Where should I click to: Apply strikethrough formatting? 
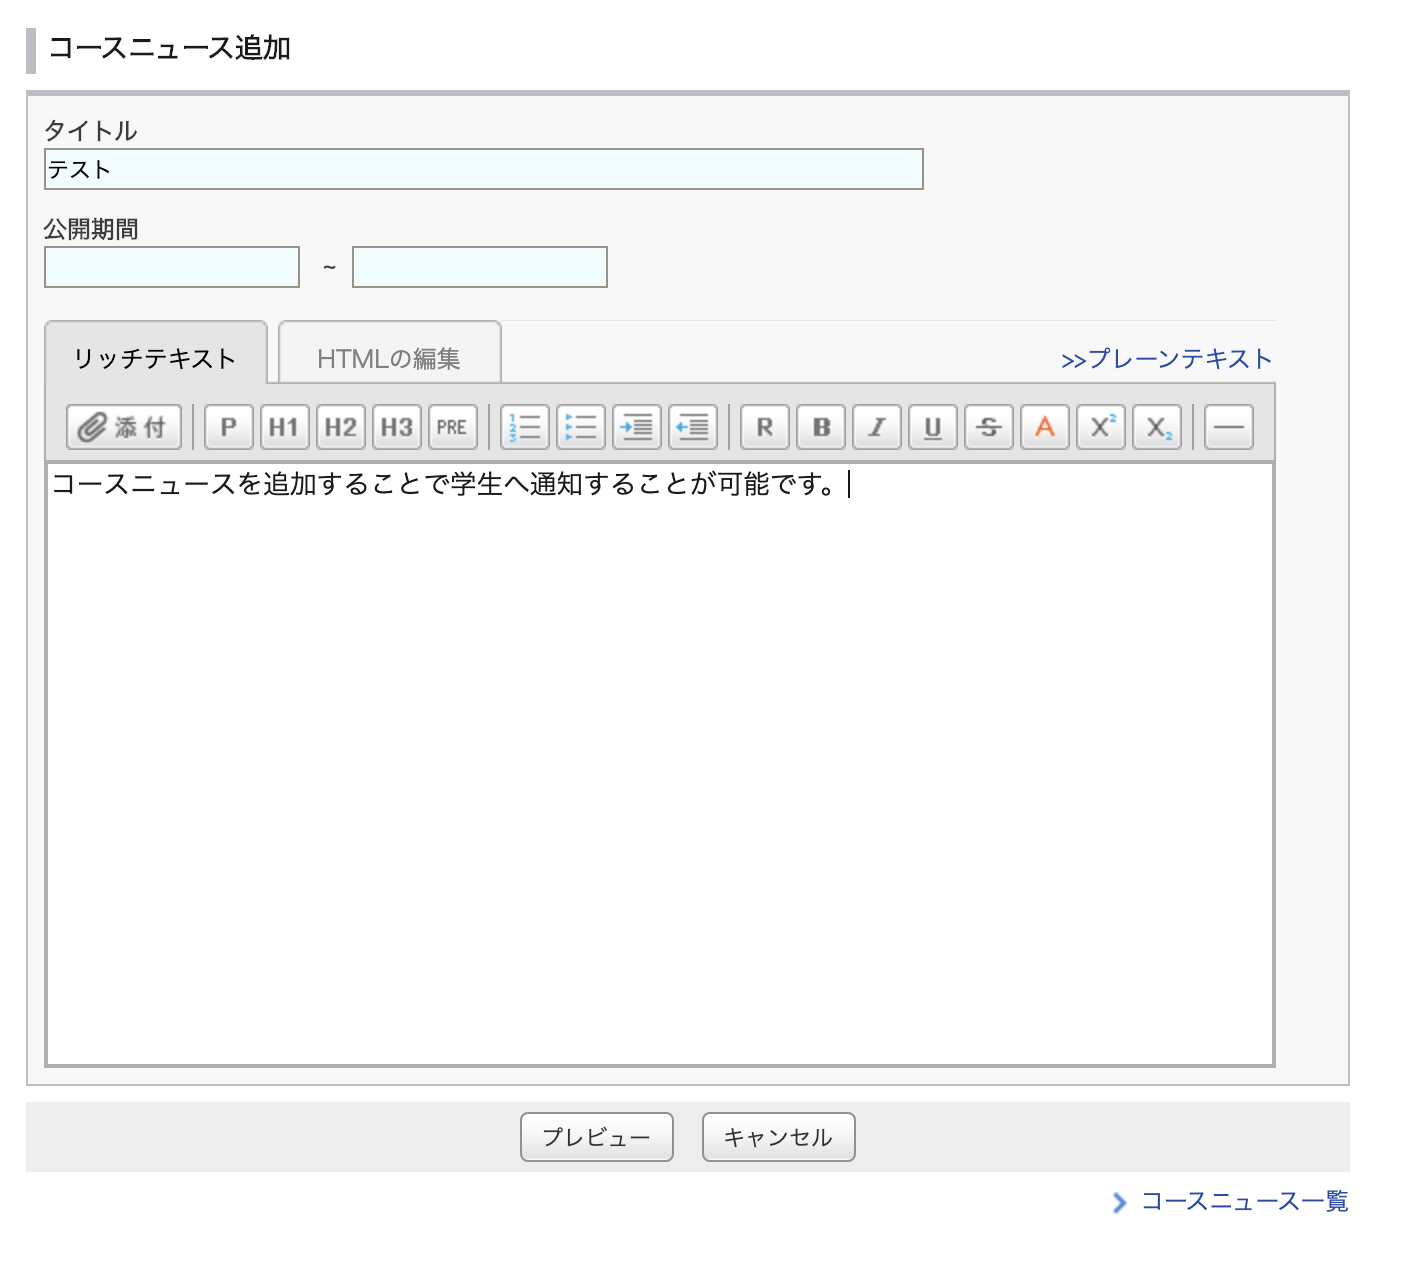coord(989,427)
